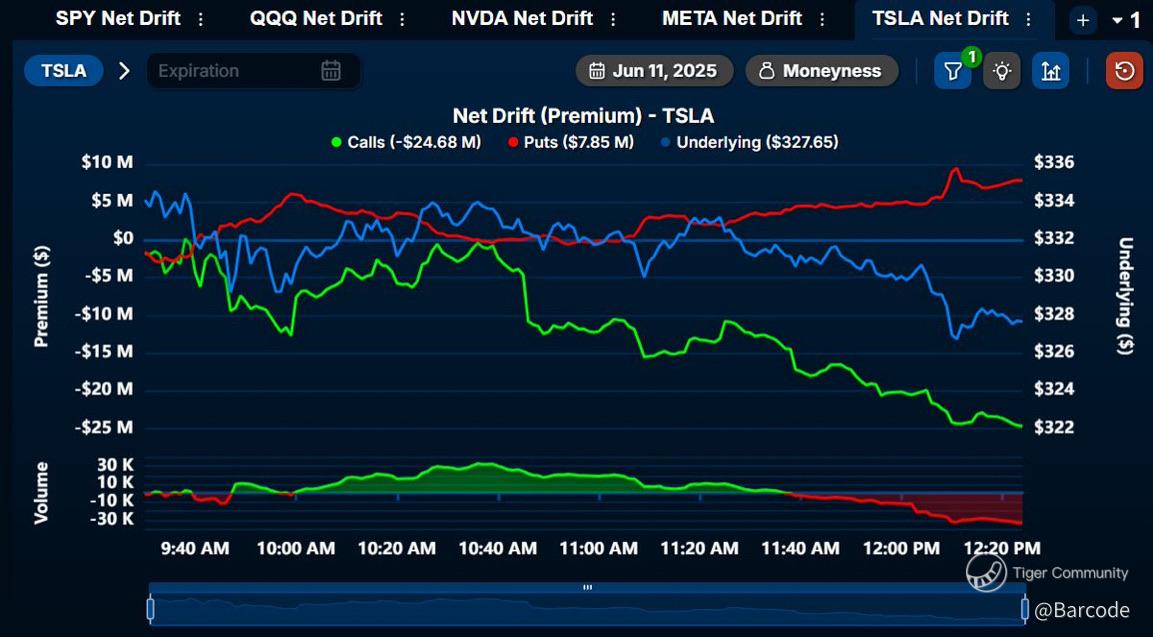
Task: Click the Underlying ($) axis title
Action: [x=1125, y=296]
